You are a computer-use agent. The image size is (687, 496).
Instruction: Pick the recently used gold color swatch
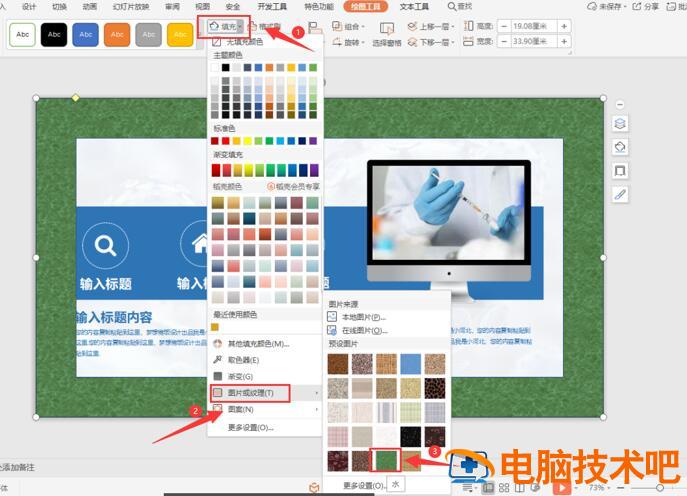pyautogui.click(x=215, y=327)
